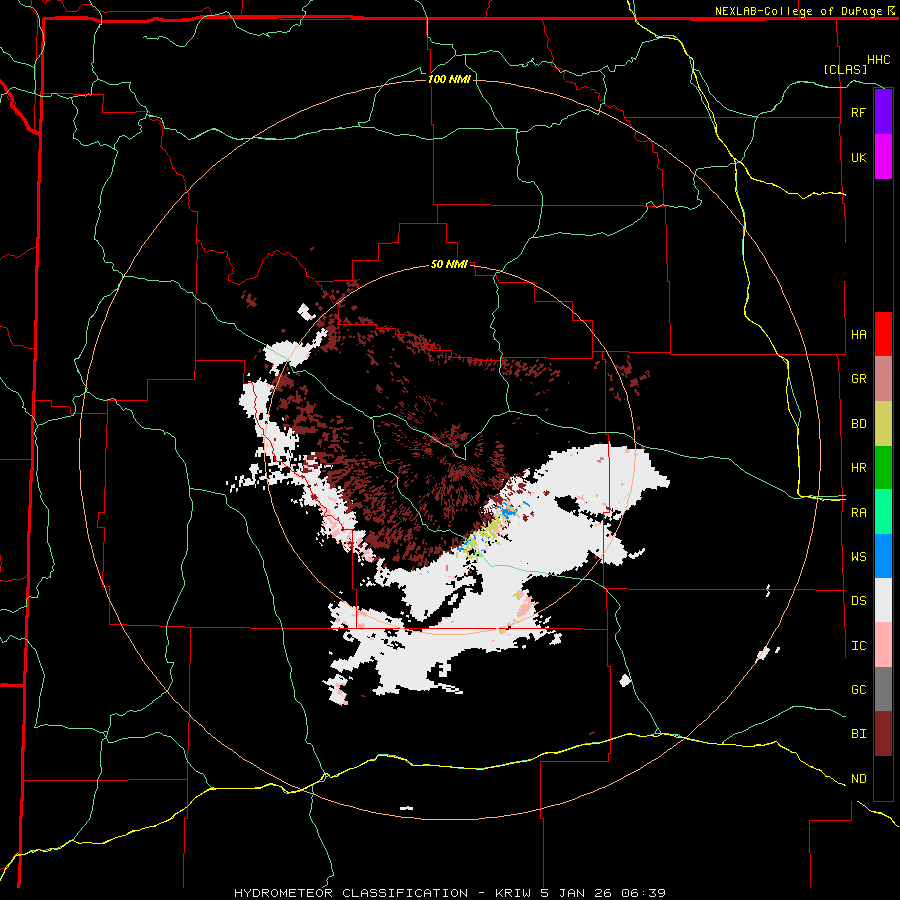This screenshot has width=900, height=900.
Task: Click the GC gray legend swatch
Action: [883, 689]
